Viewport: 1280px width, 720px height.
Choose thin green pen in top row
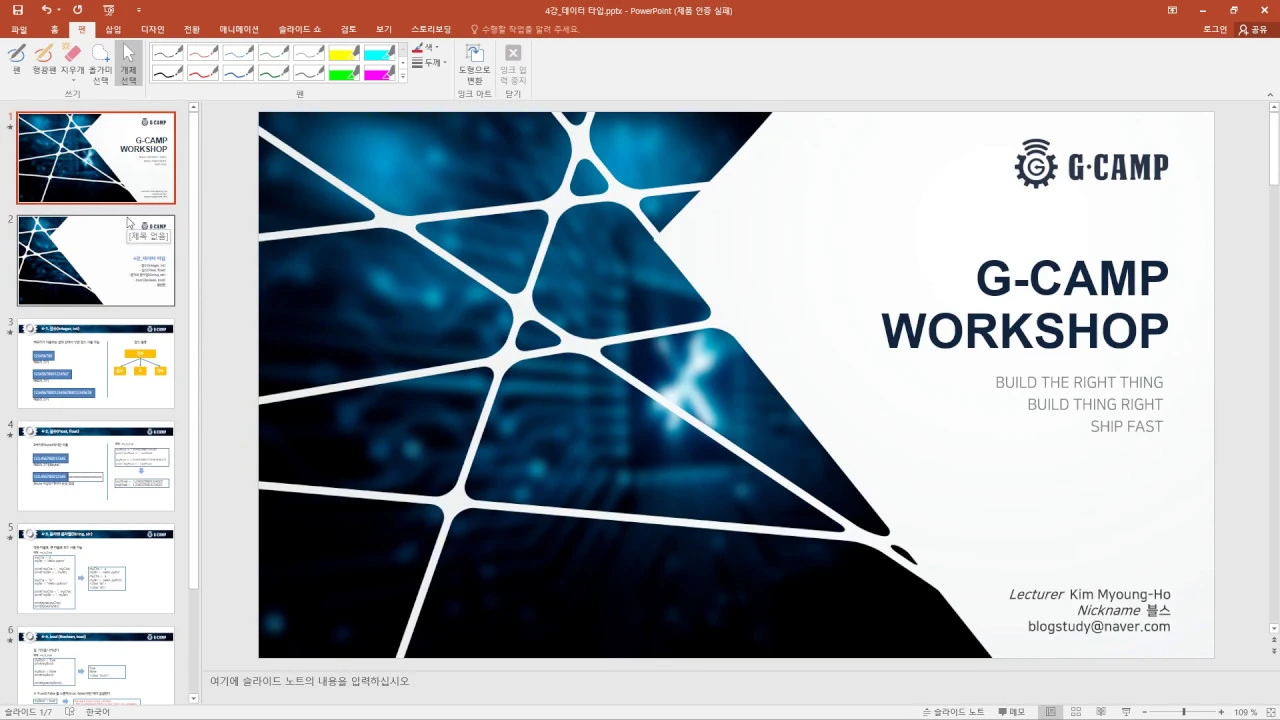point(273,53)
